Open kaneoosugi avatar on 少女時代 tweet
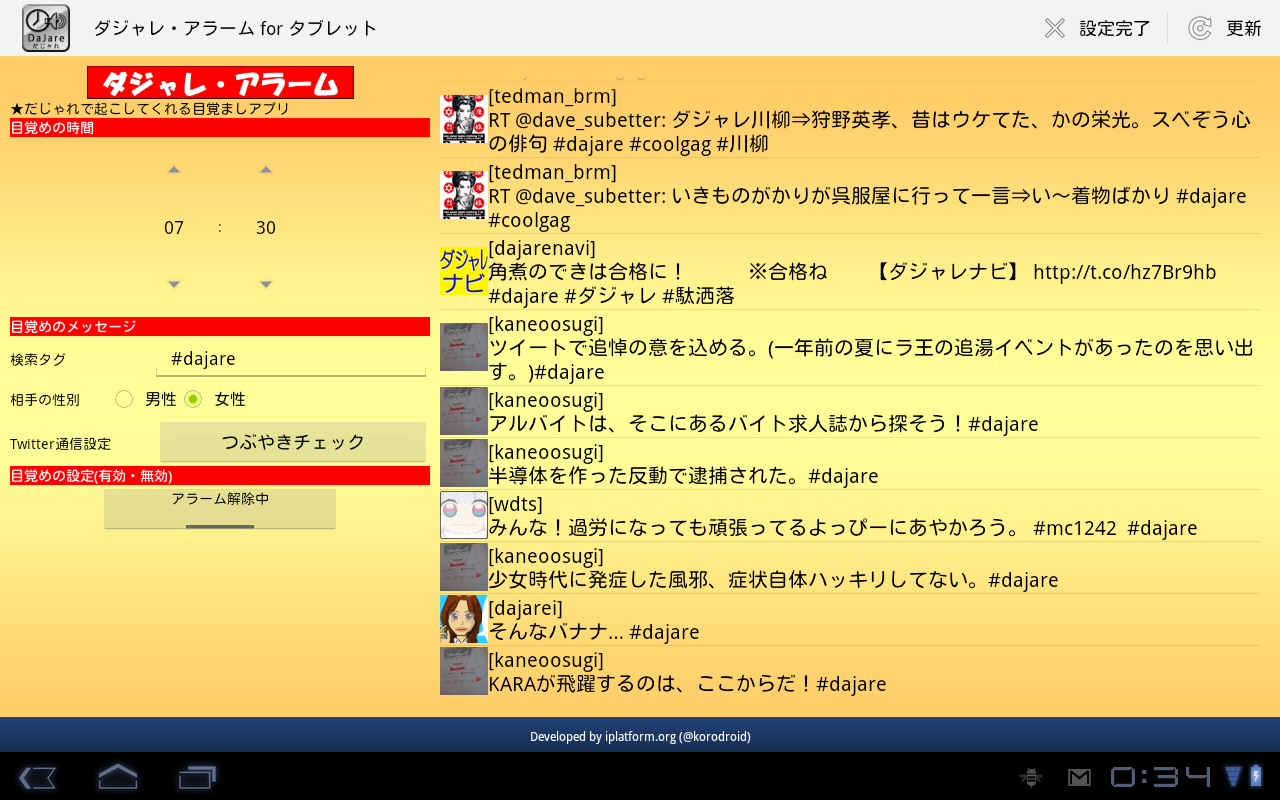This screenshot has height=800, width=1280. tap(463, 567)
